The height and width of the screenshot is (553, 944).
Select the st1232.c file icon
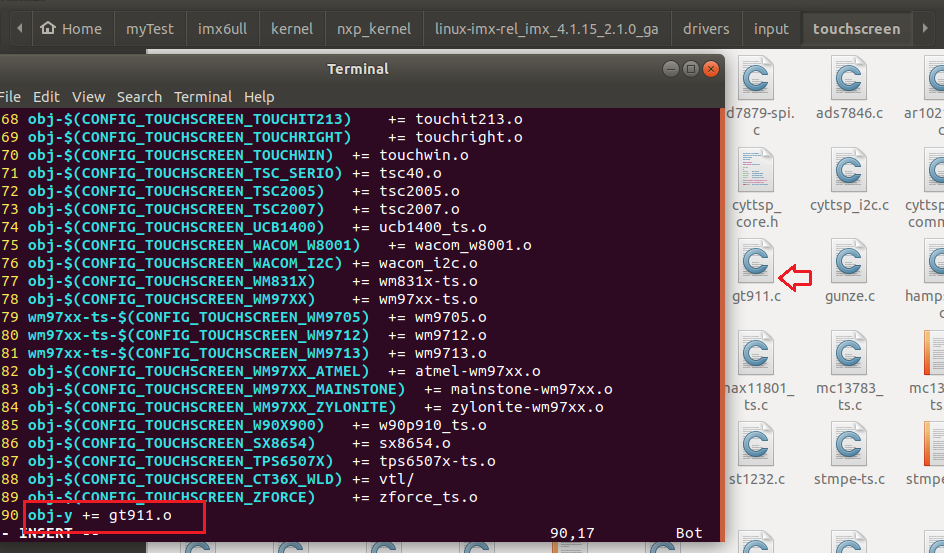[x=756, y=444]
